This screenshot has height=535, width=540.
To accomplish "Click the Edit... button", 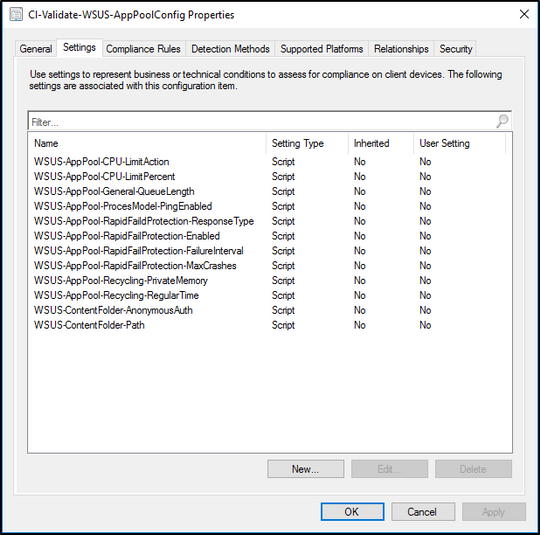I will coord(390,469).
